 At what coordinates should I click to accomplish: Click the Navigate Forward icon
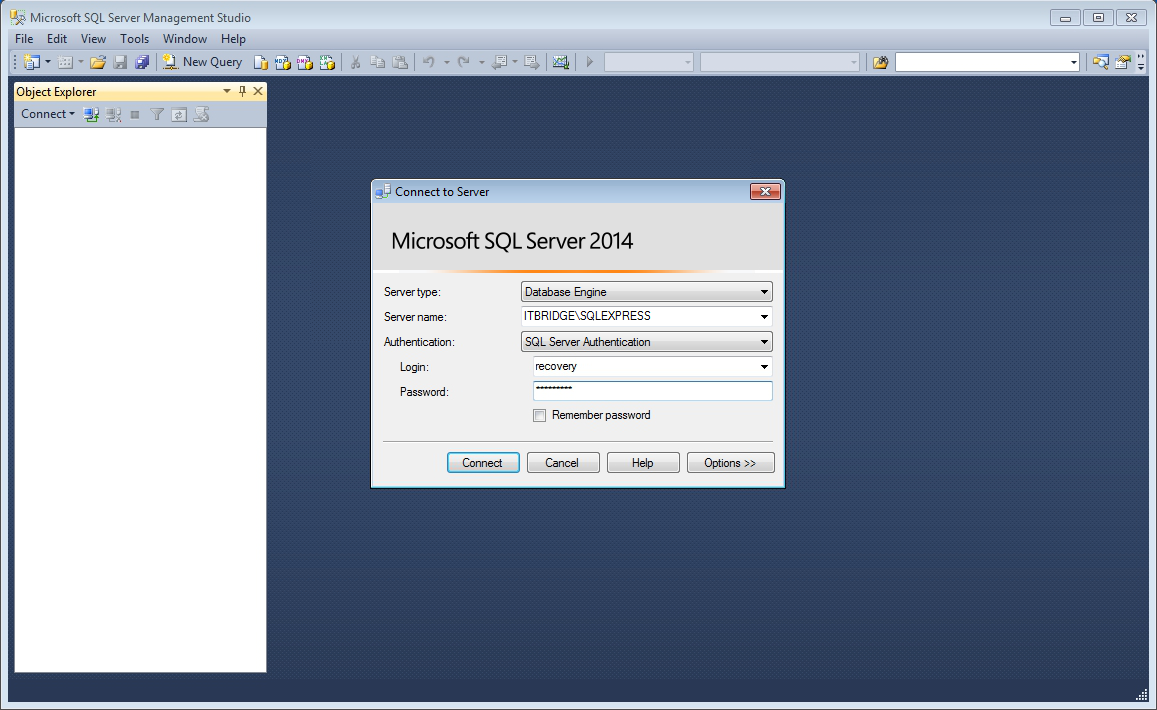coord(531,62)
